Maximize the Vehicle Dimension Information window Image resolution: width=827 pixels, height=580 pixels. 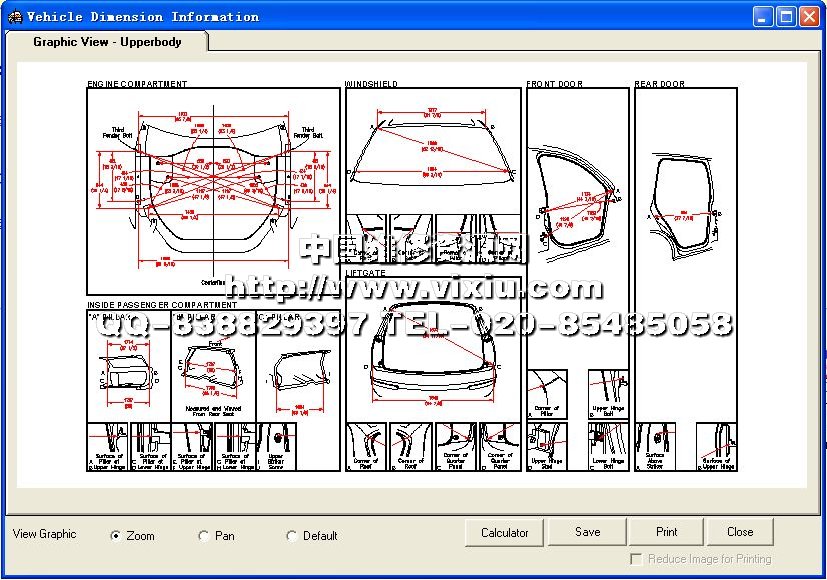(x=786, y=16)
